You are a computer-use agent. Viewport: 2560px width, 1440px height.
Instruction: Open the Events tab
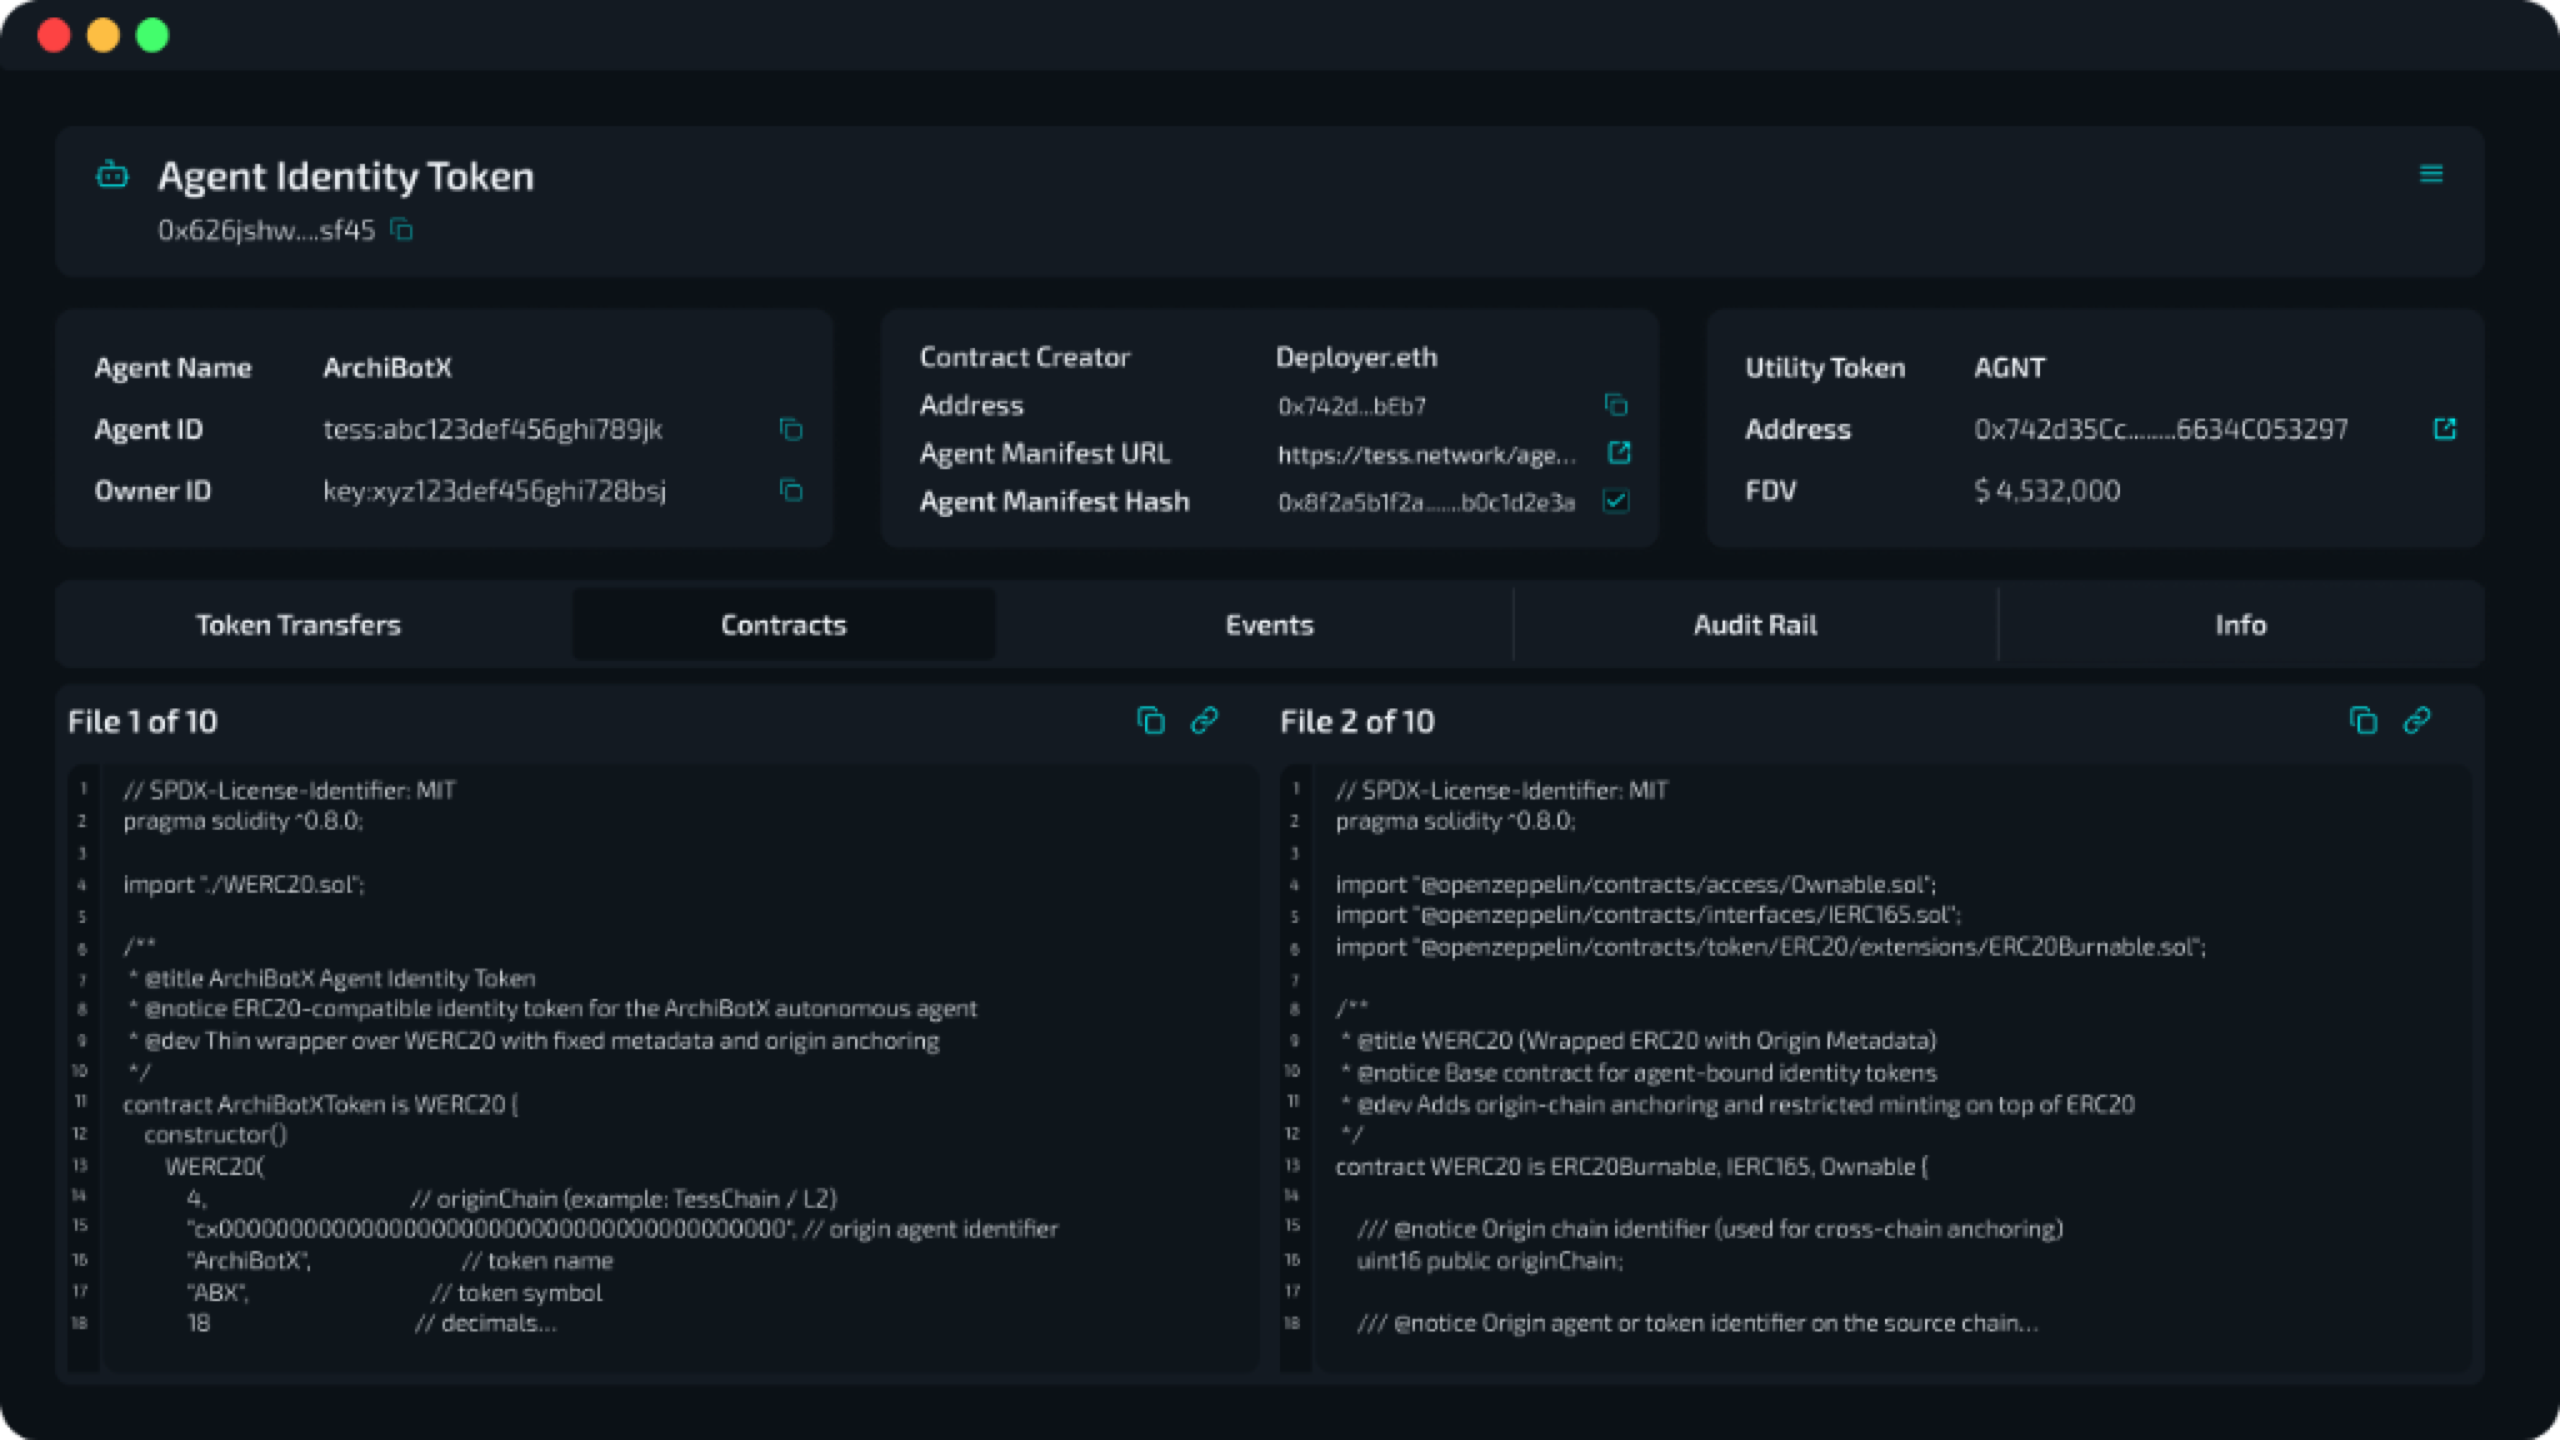click(x=1269, y=625)
